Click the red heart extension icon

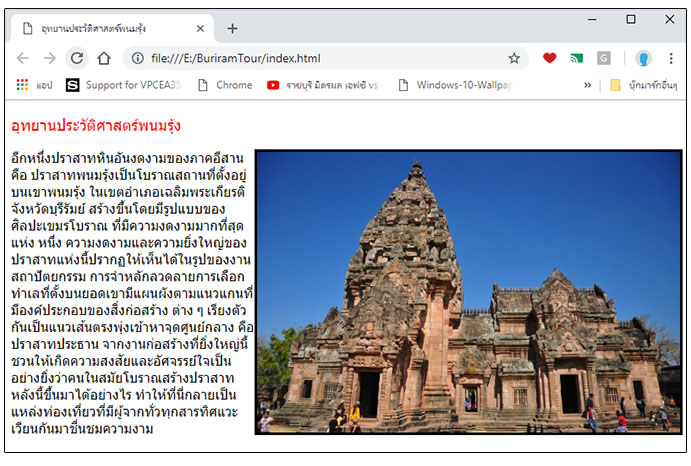coord(549,58)
